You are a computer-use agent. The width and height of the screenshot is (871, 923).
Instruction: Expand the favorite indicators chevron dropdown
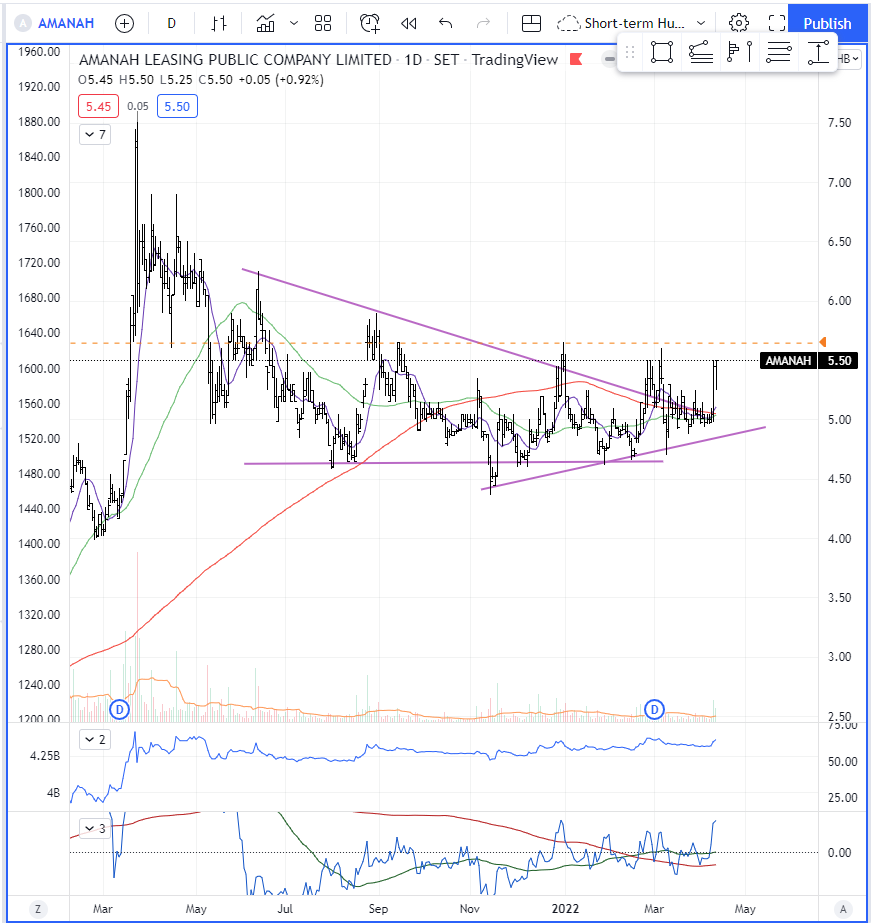(294, 24)
